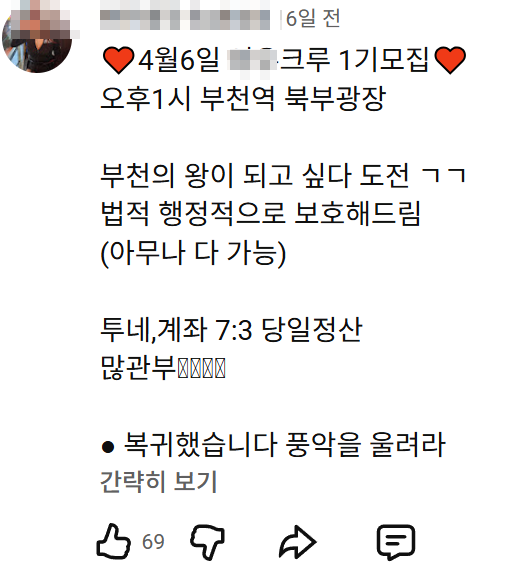Click the text '부천의 왕이 되고 싶다'

pyautogui.click(x=226, y=175)
